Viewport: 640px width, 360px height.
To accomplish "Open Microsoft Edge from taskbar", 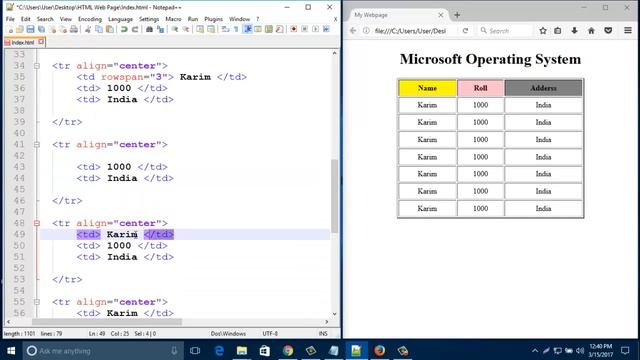I will point(219,351).
